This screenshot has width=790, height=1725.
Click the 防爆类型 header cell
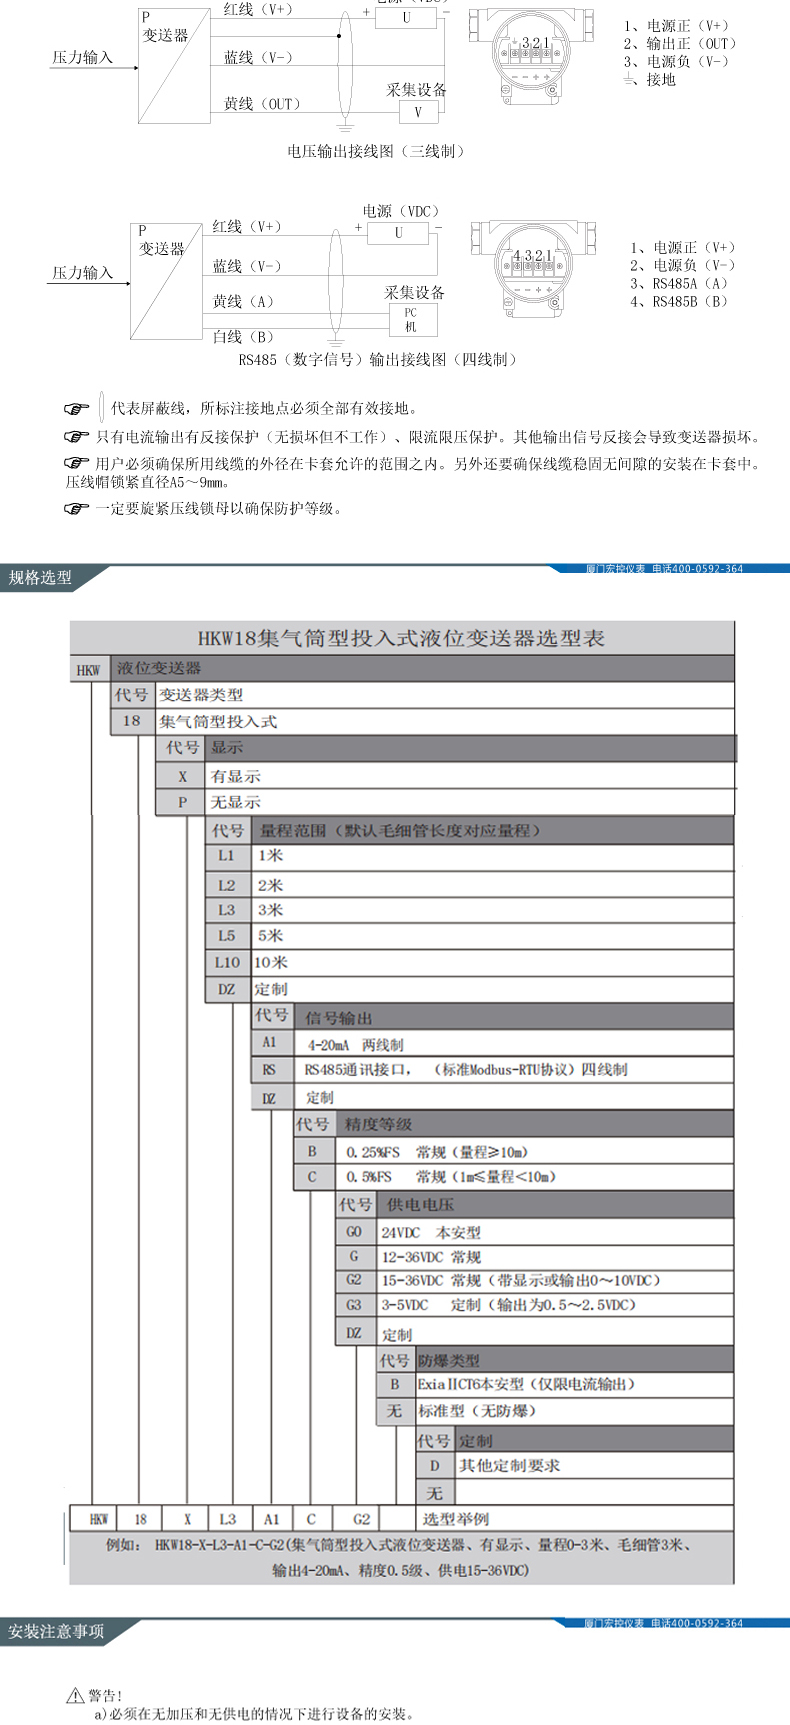[x=574, y=1360]
